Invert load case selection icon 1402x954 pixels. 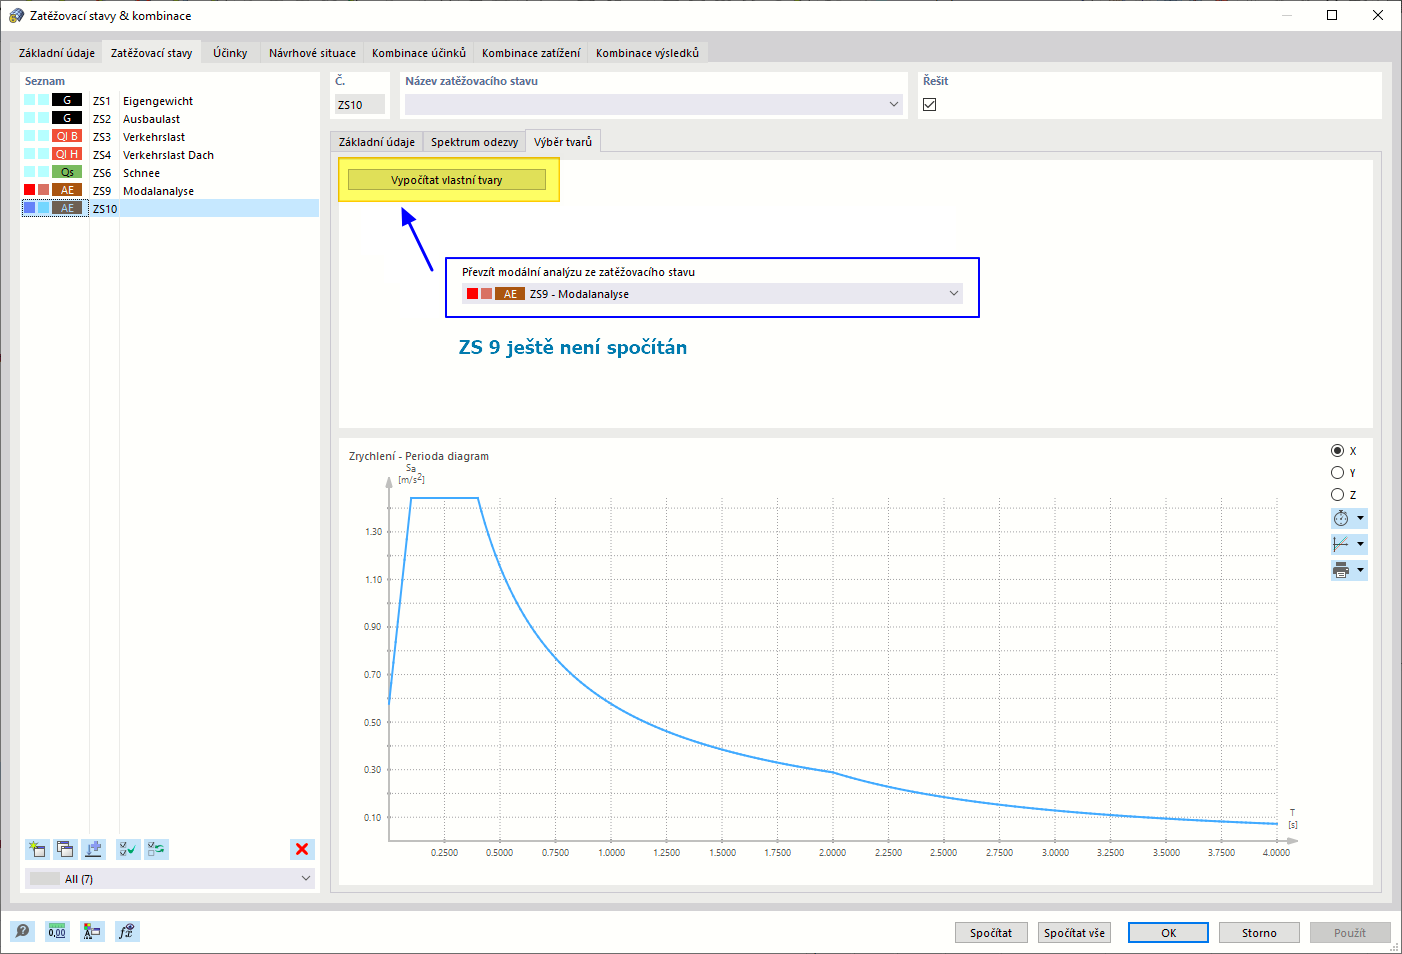(156, 849)
